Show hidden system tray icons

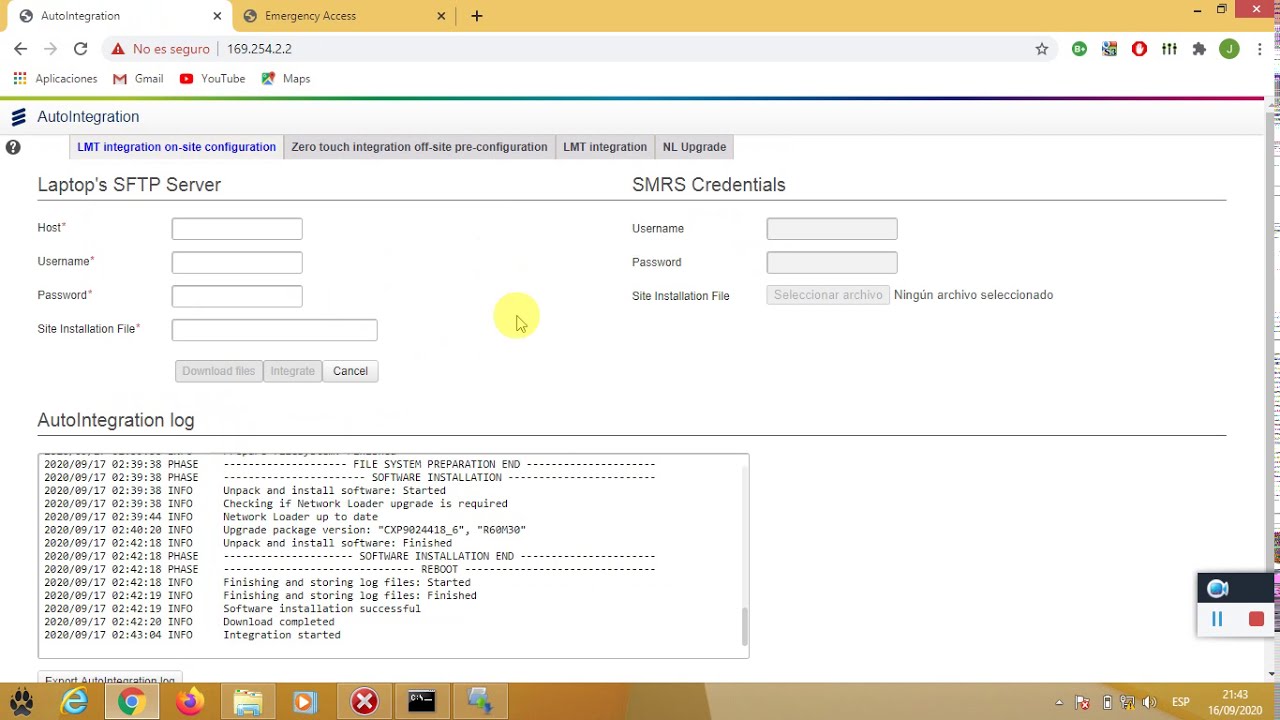(x=1059, y=702)
